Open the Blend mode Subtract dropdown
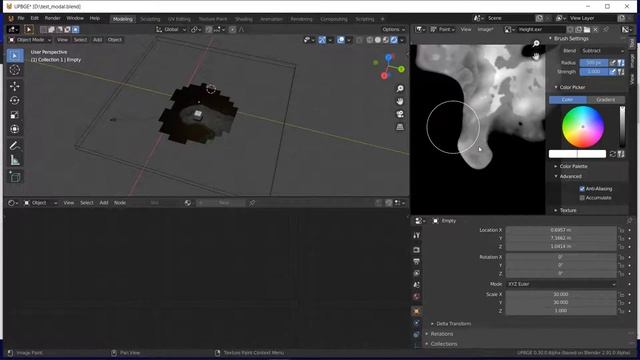This screenshot has height=360, width=640. click(x=602, y=51)
